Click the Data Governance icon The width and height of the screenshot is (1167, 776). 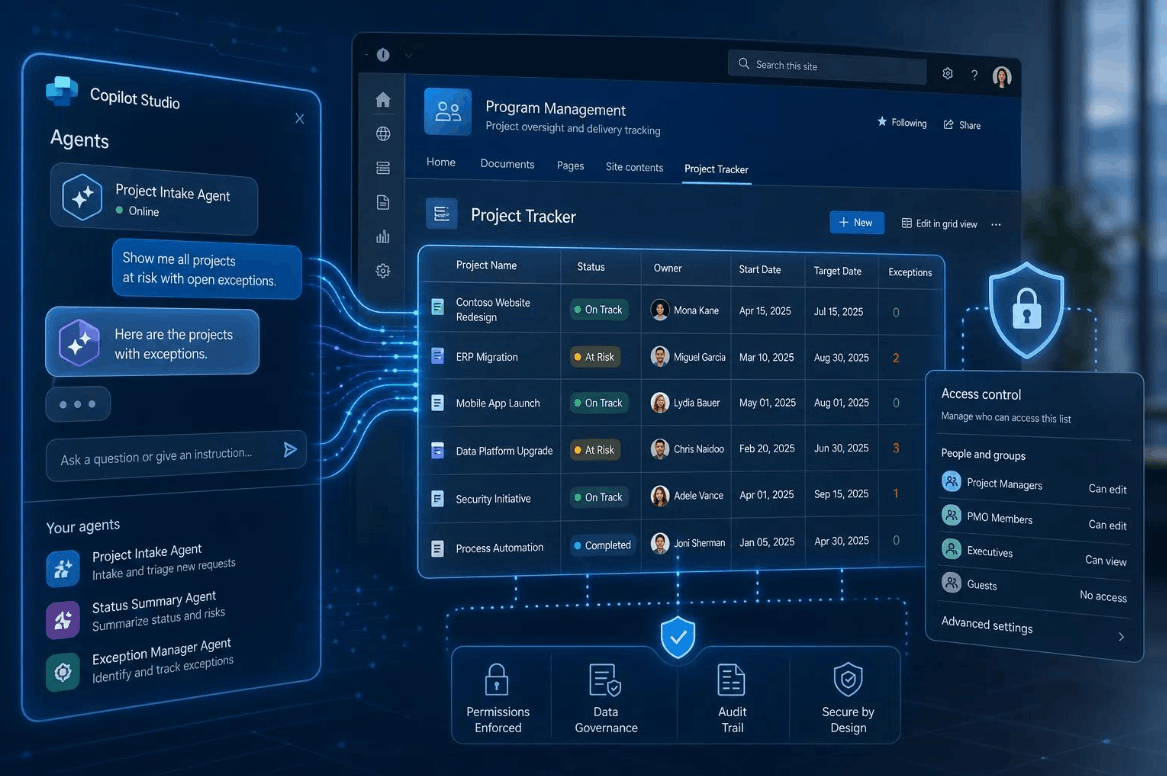pos(605,679)
